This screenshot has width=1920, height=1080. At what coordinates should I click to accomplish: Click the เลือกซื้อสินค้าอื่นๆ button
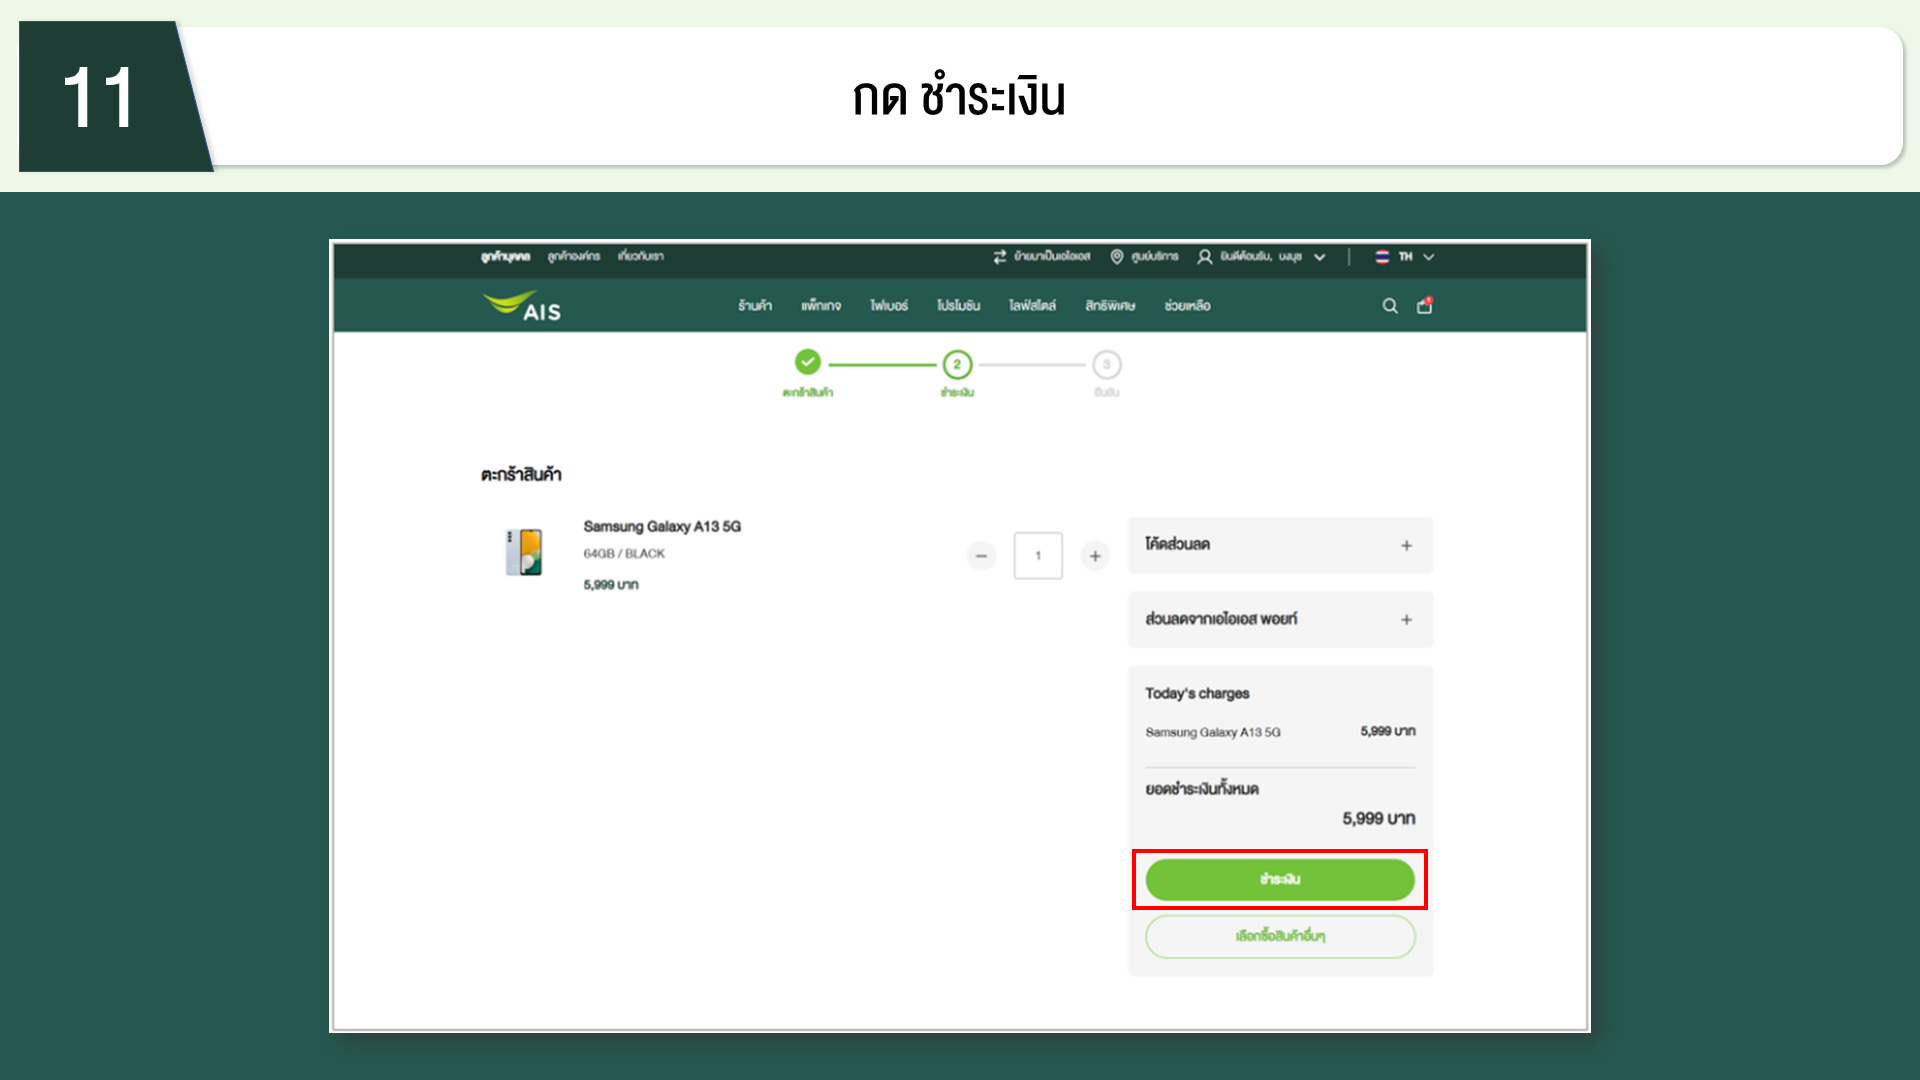pyautogui.click(x=1280, y=936)
